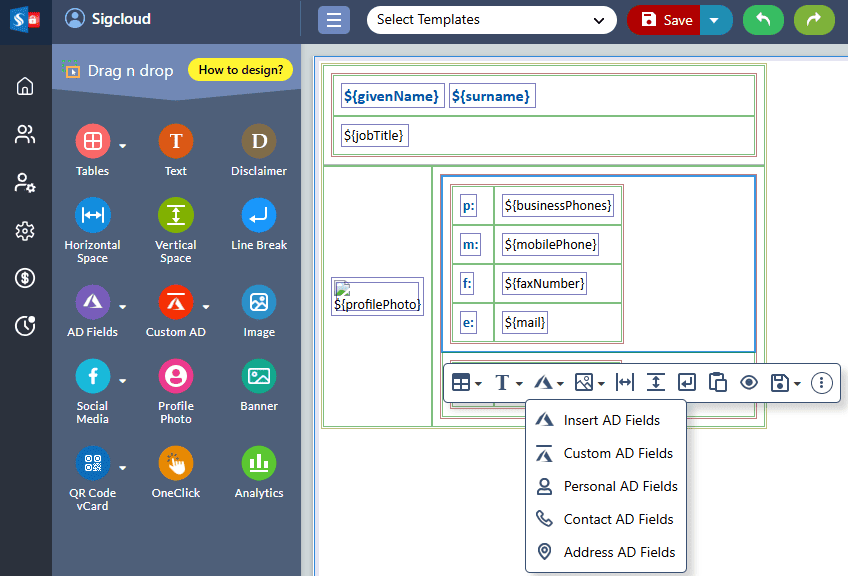Click the Disclaimer element icon
Screen dimensions: 848x576
click(x=259, y=142)
